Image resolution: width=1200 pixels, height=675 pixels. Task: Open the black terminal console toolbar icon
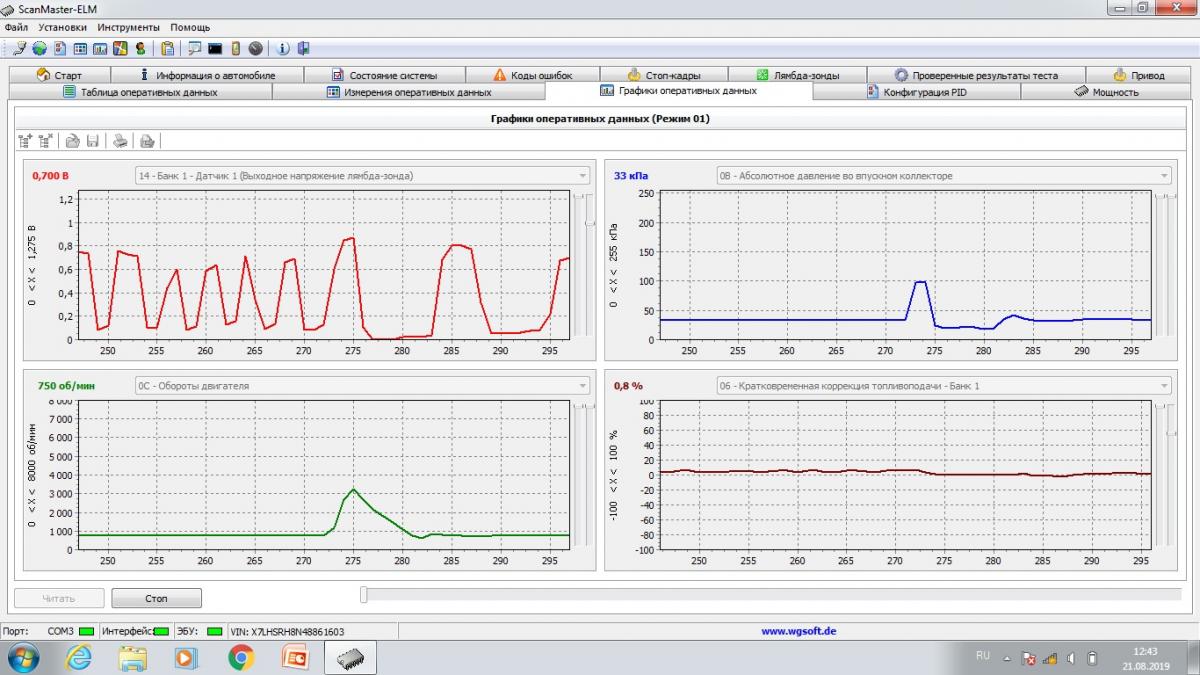point(215,48)
